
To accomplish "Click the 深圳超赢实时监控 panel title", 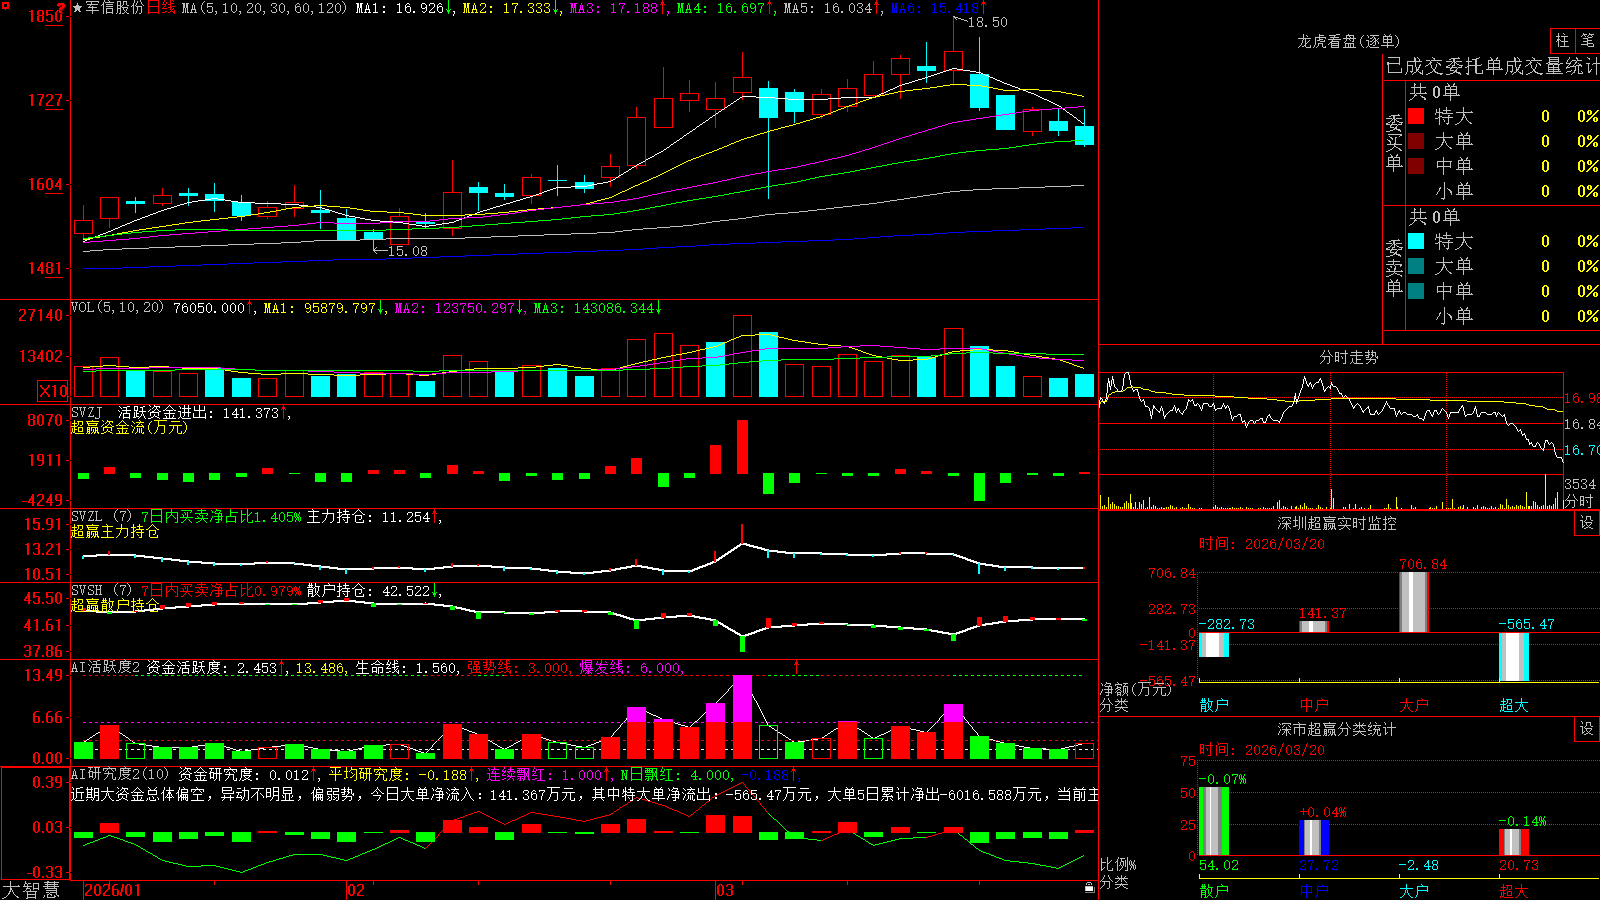I will (x=1336, y=523).
